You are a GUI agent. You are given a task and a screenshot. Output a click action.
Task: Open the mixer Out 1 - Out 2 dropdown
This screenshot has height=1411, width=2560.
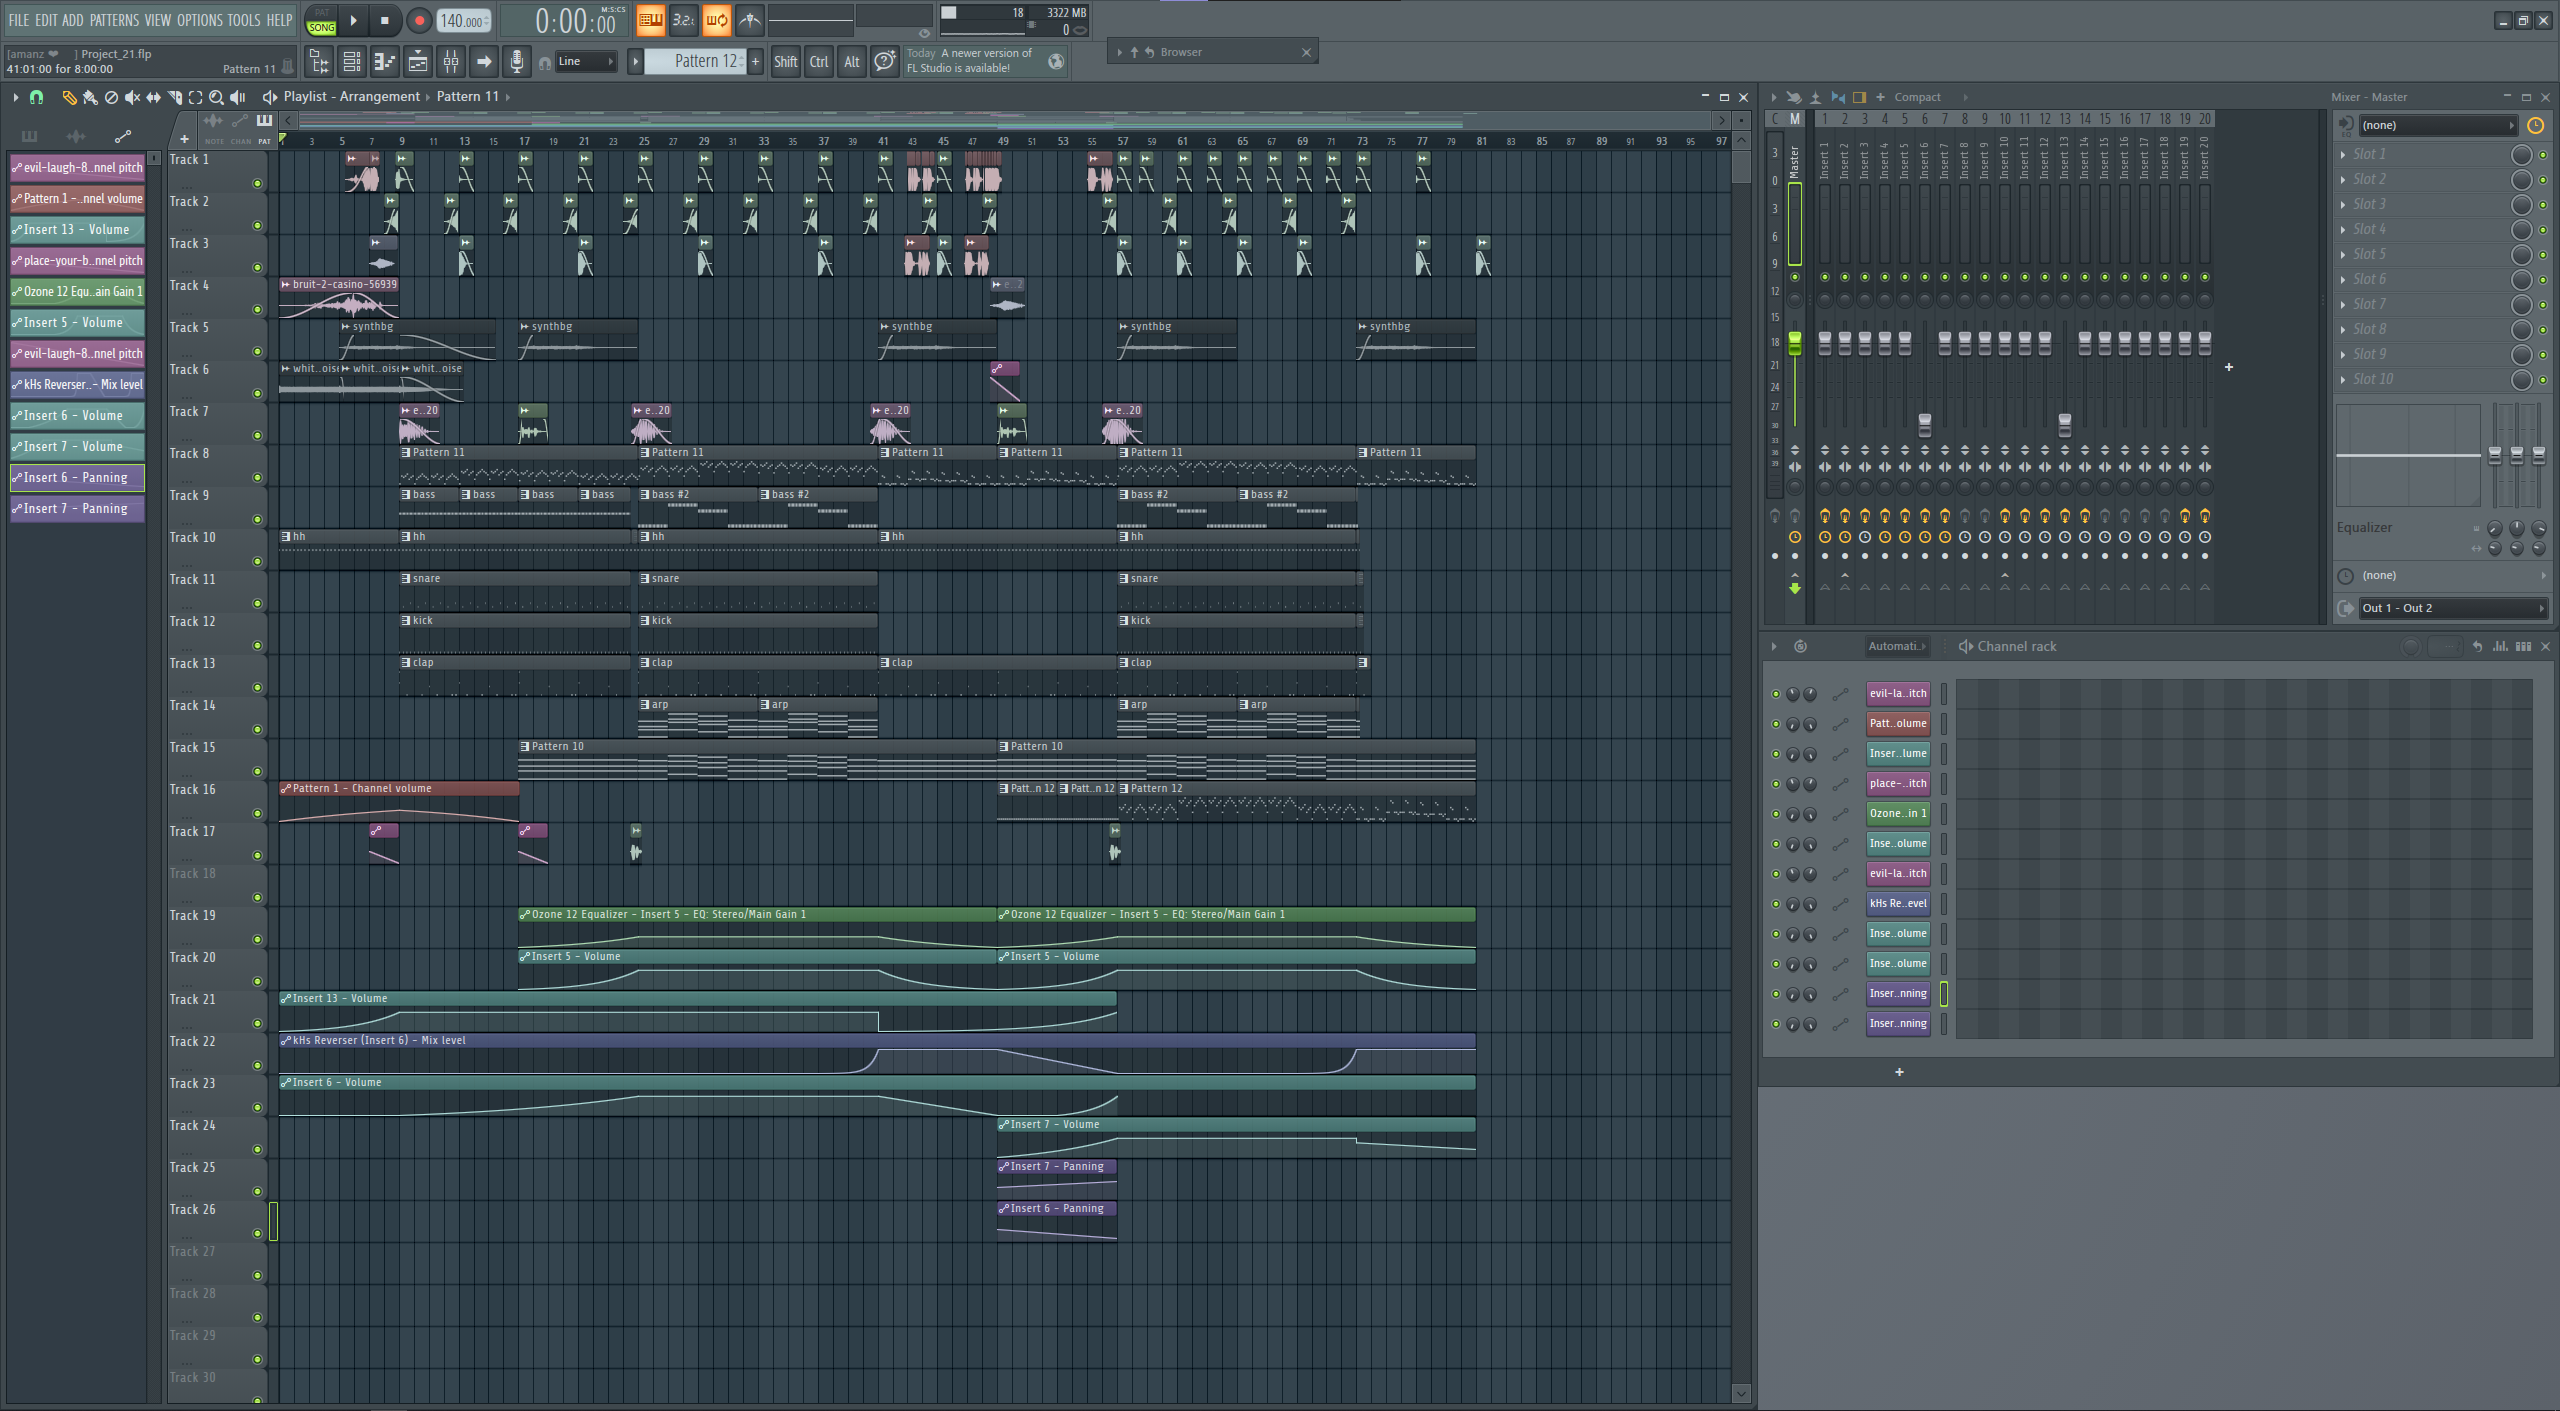coord(2451,608)
